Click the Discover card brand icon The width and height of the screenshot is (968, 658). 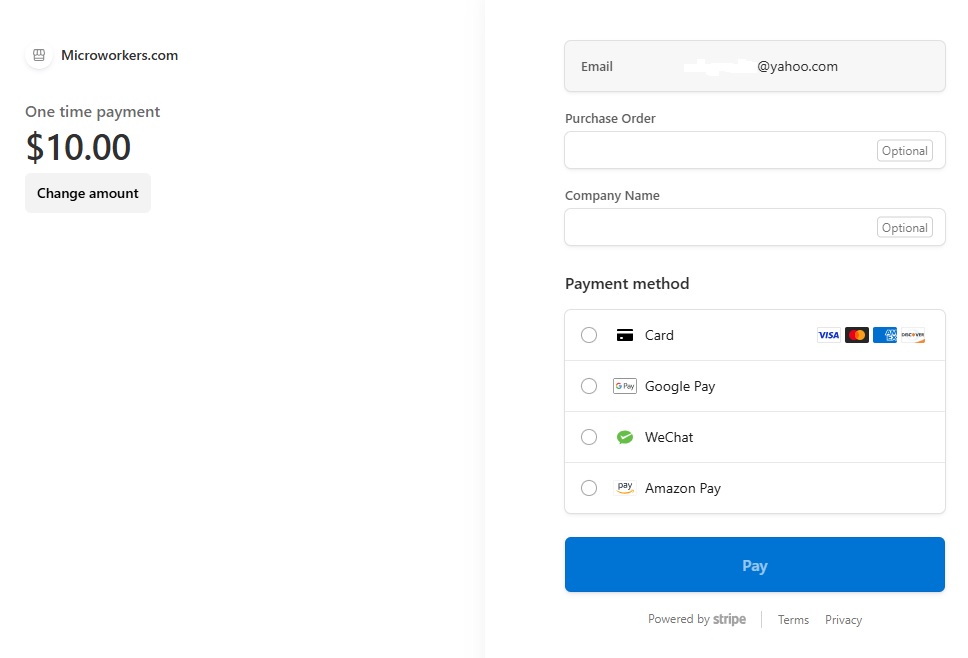tap(913, 335)
